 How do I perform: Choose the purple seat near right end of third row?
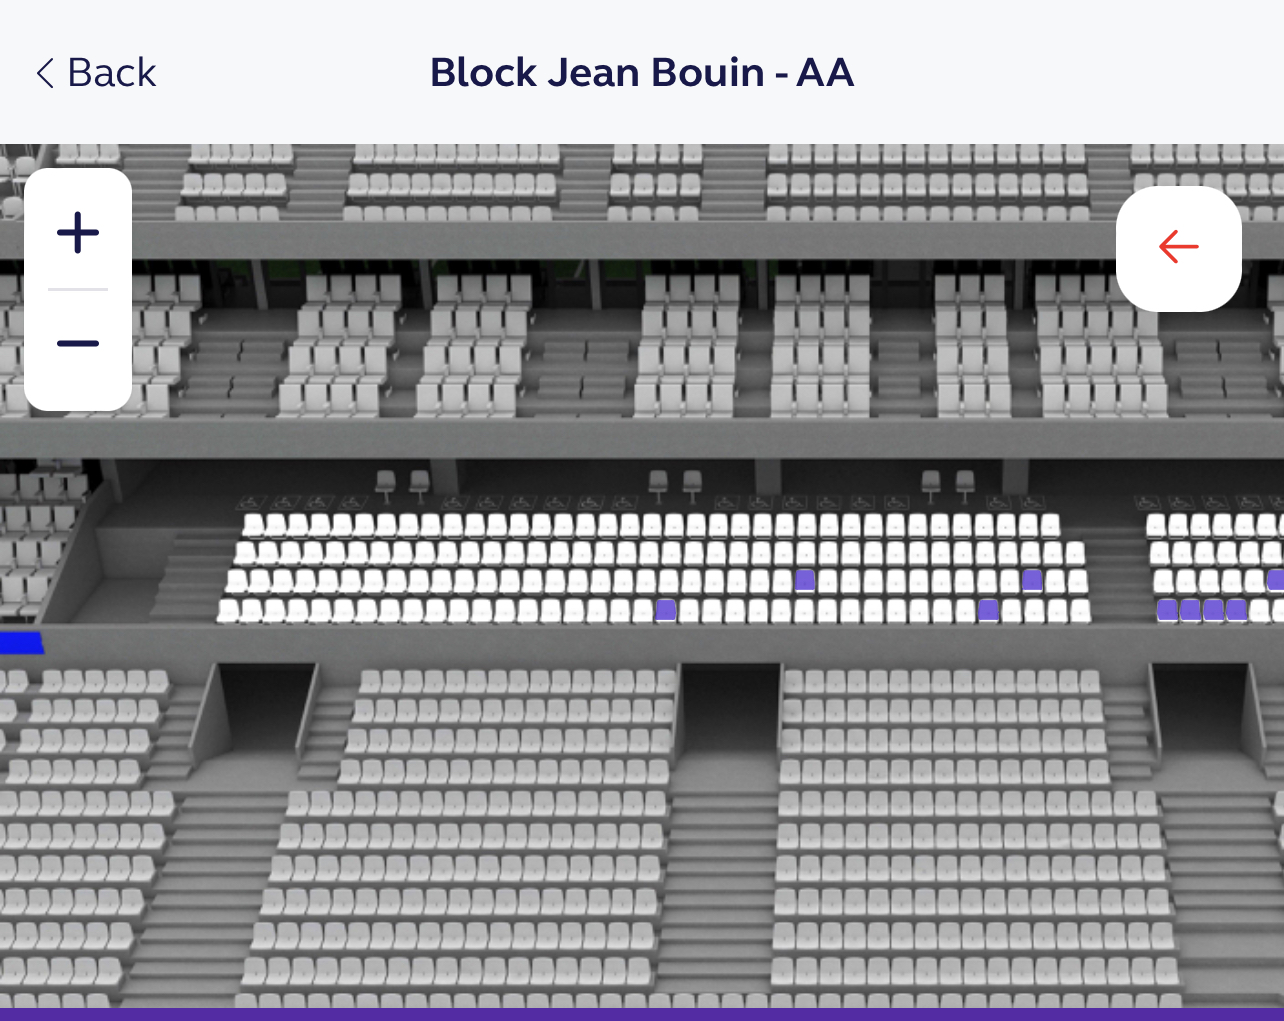[1032, 579]
